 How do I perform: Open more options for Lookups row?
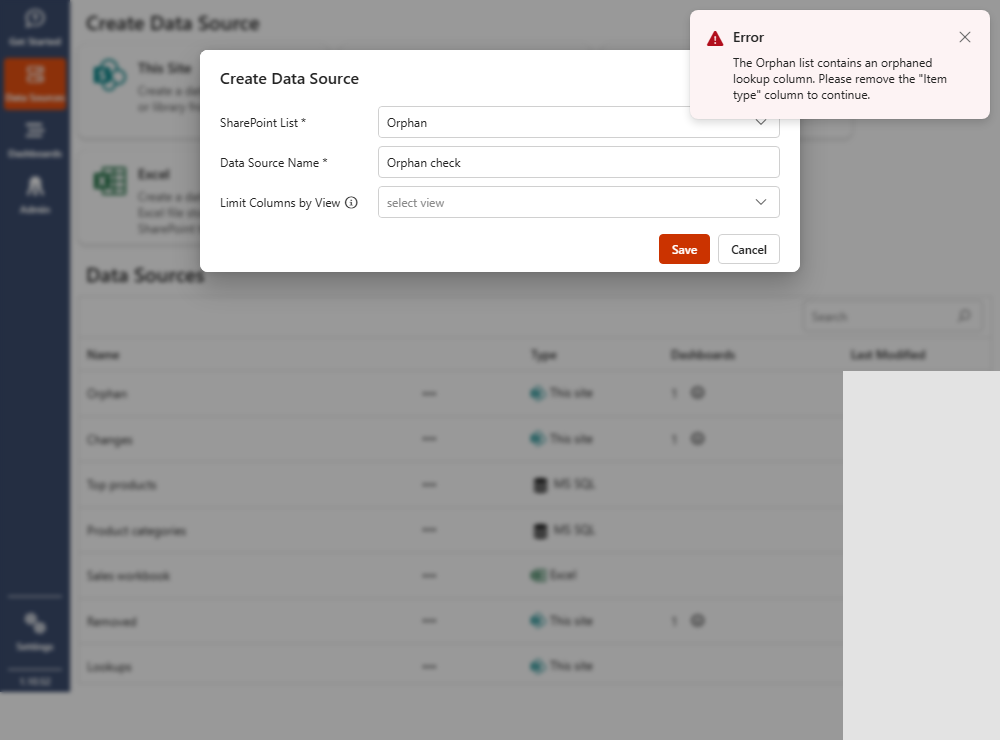[x=429, y=667]
